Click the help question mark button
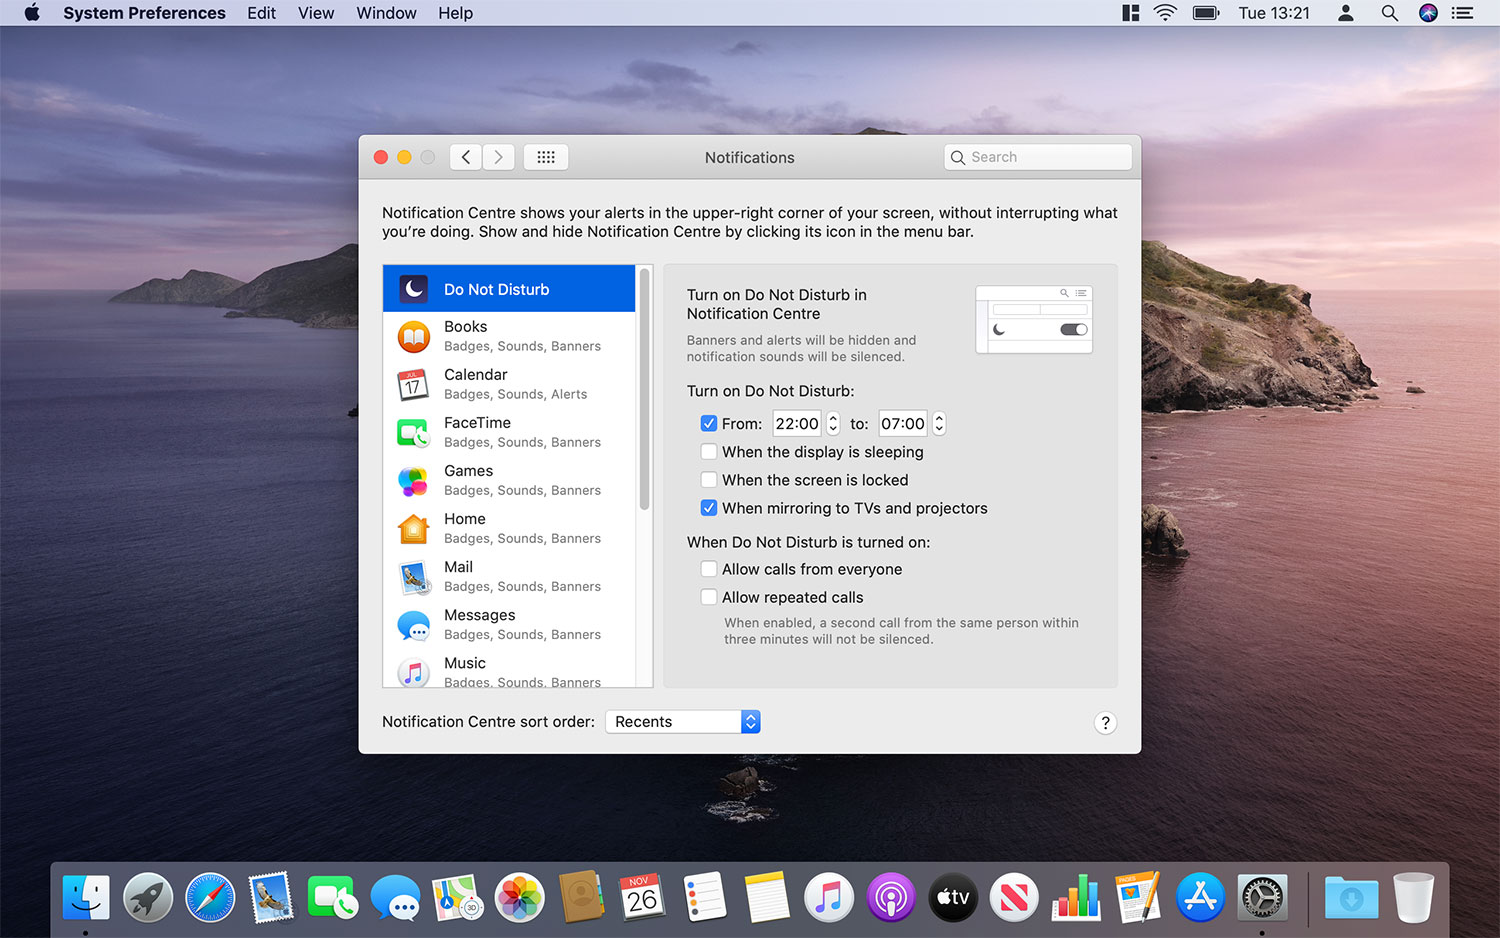The image size is (1500, 938). pyautogui.click(x=1105, y=722)
